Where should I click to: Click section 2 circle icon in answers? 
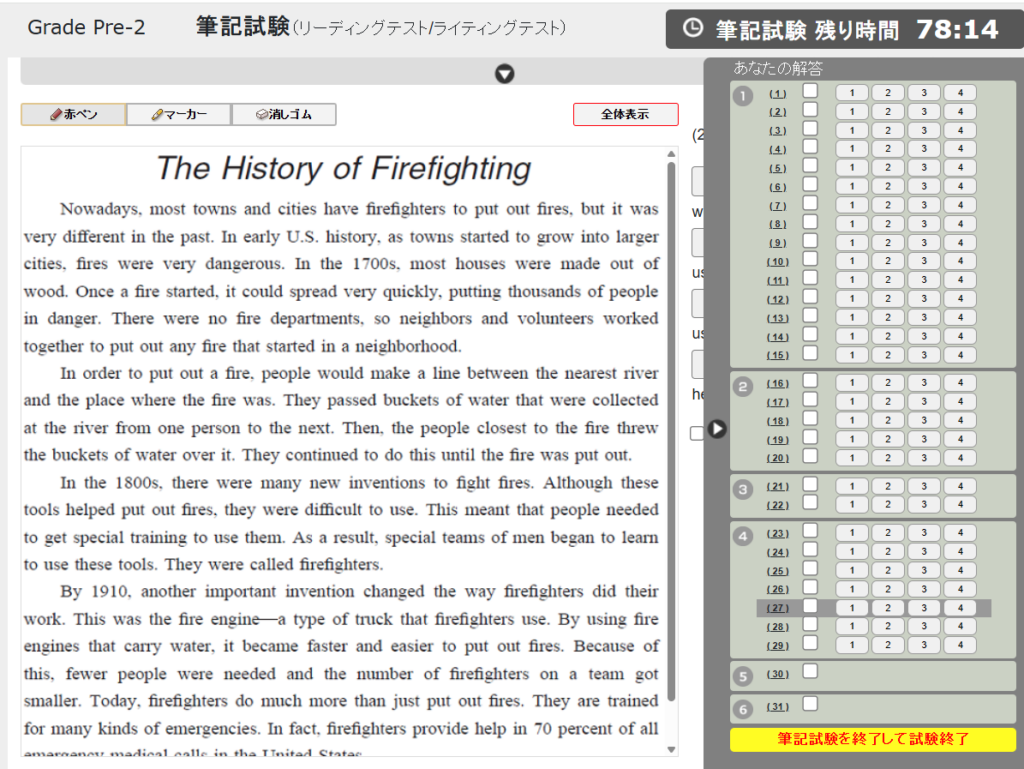point(742,387)
